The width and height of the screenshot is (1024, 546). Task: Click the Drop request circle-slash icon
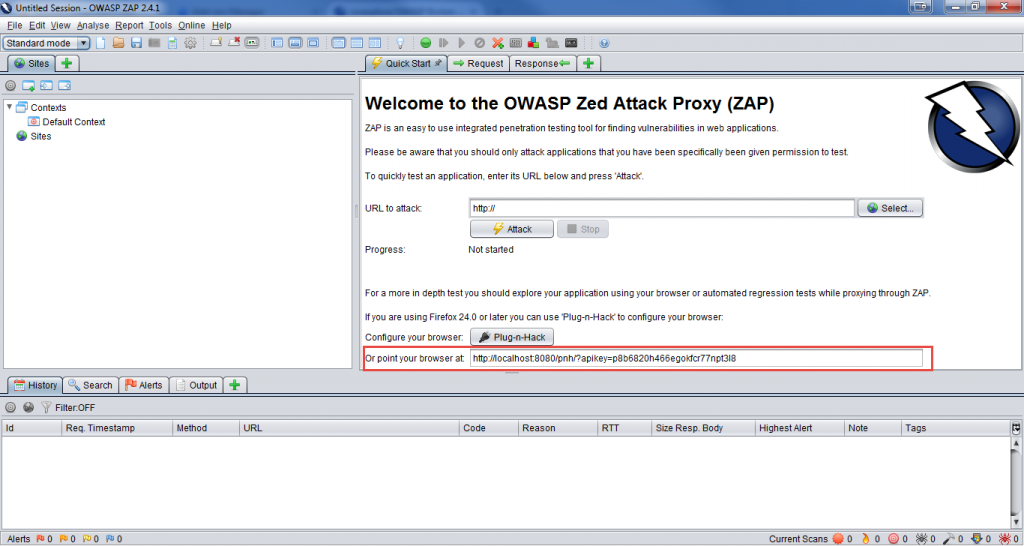pyautogui.click(x=479, y=43)
